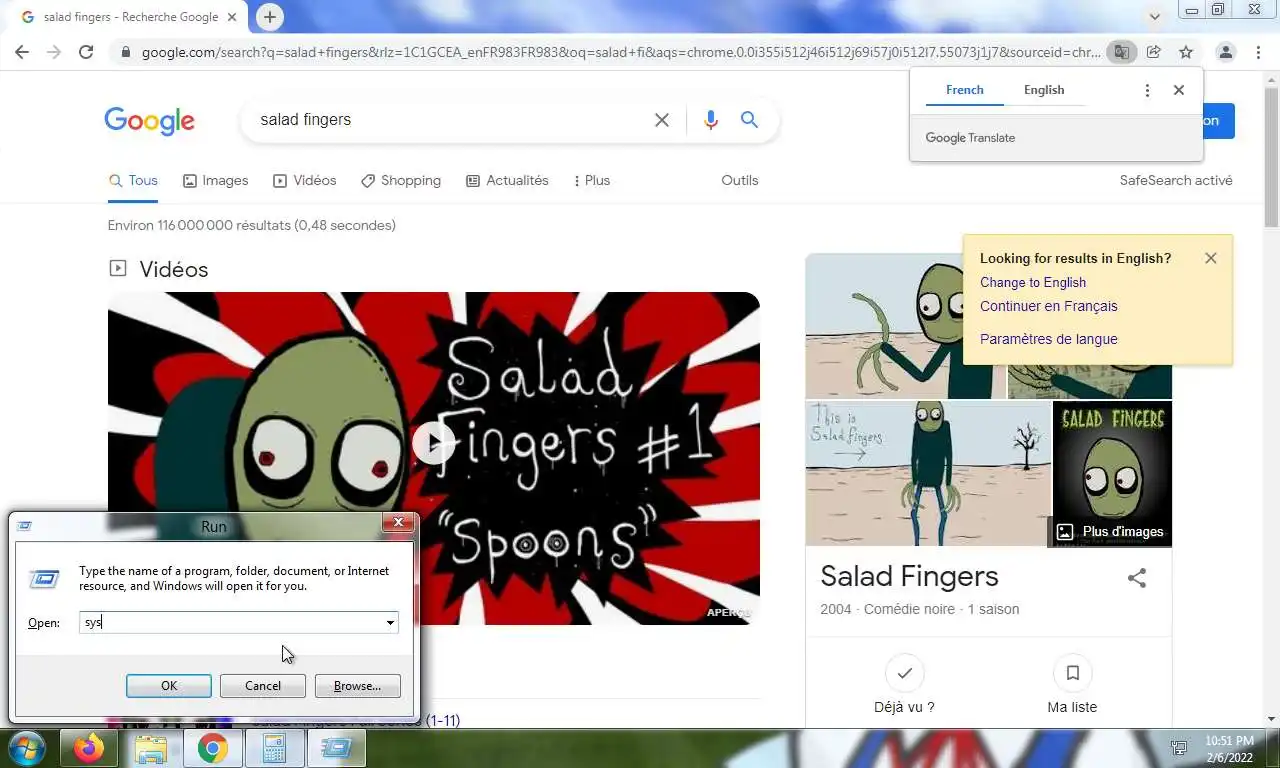1280x768 pixels.
Task: Open Chrome's three-dot menu
Action: (x=1258, y=52)
